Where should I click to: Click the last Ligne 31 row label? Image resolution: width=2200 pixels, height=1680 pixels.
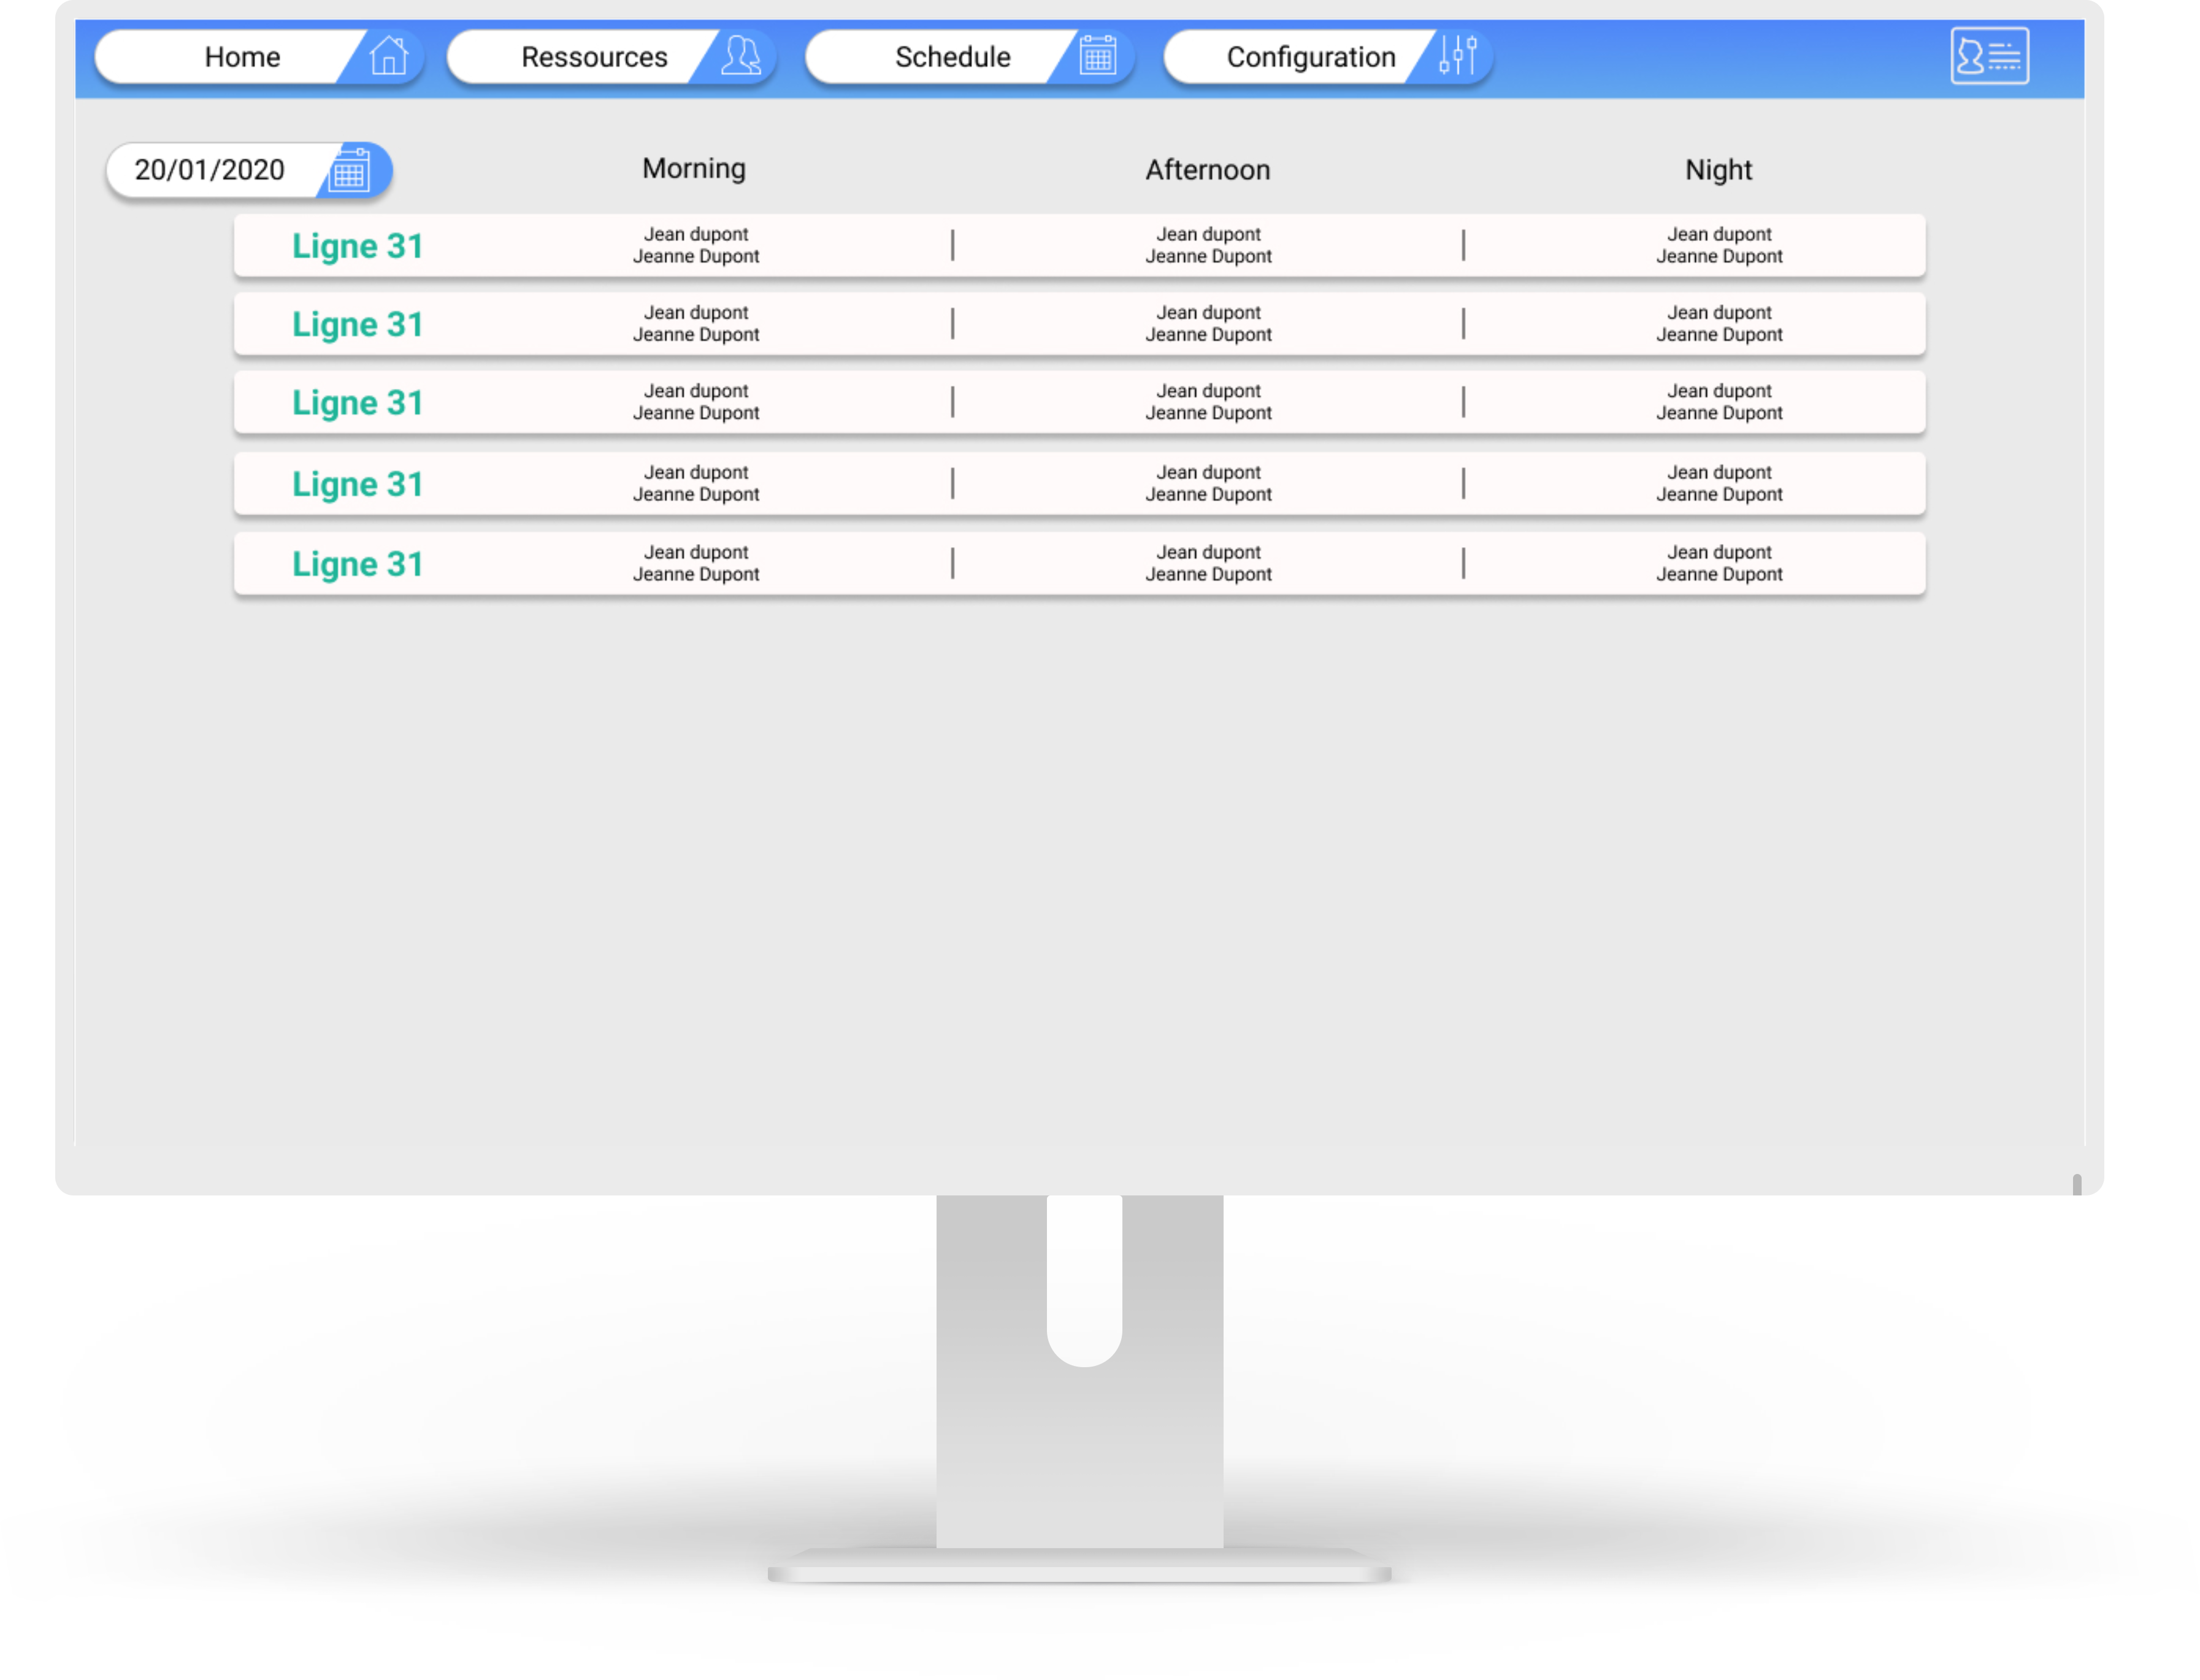click(358, 564)
